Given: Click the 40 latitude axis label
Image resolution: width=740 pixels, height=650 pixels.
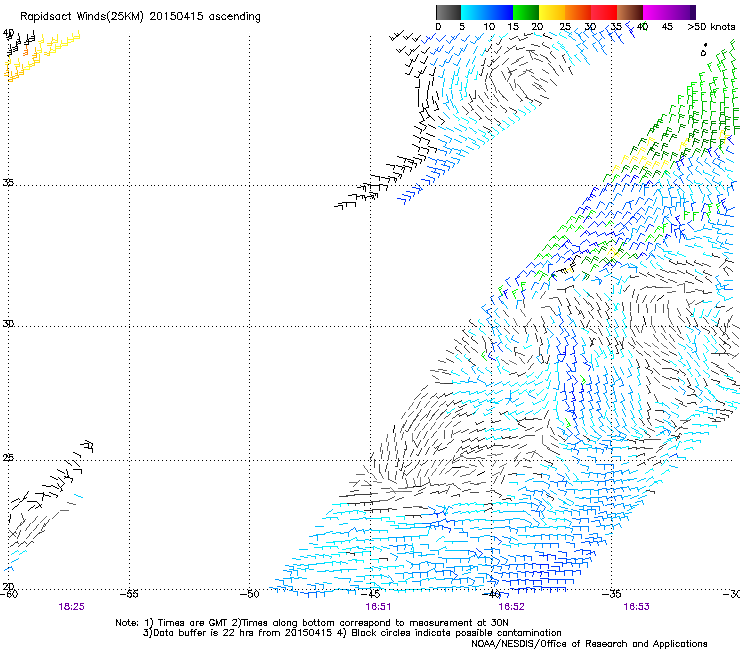Looking at the screenshot, I should point(8,33).
